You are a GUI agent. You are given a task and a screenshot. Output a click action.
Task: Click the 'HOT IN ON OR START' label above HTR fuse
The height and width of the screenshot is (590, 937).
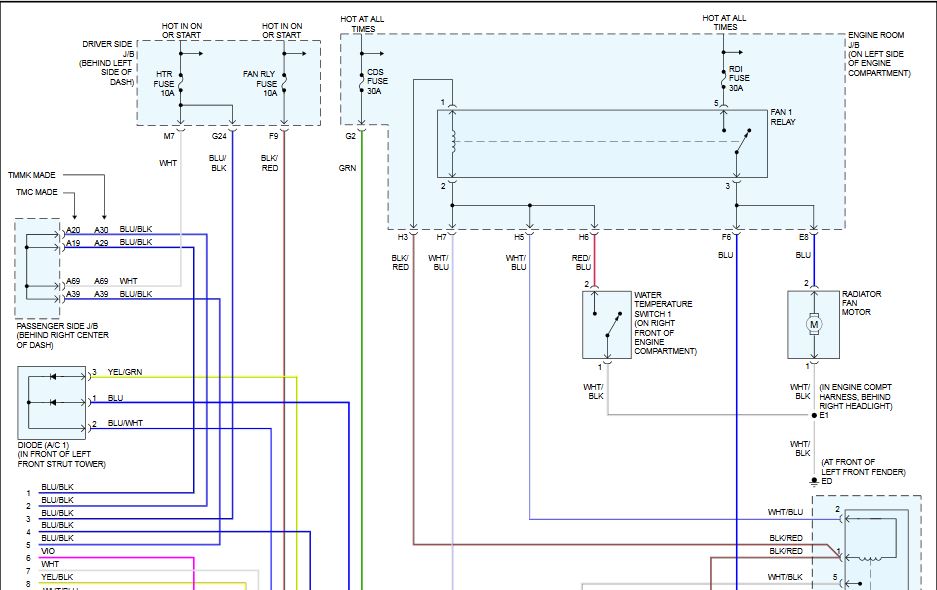[182, 30]
